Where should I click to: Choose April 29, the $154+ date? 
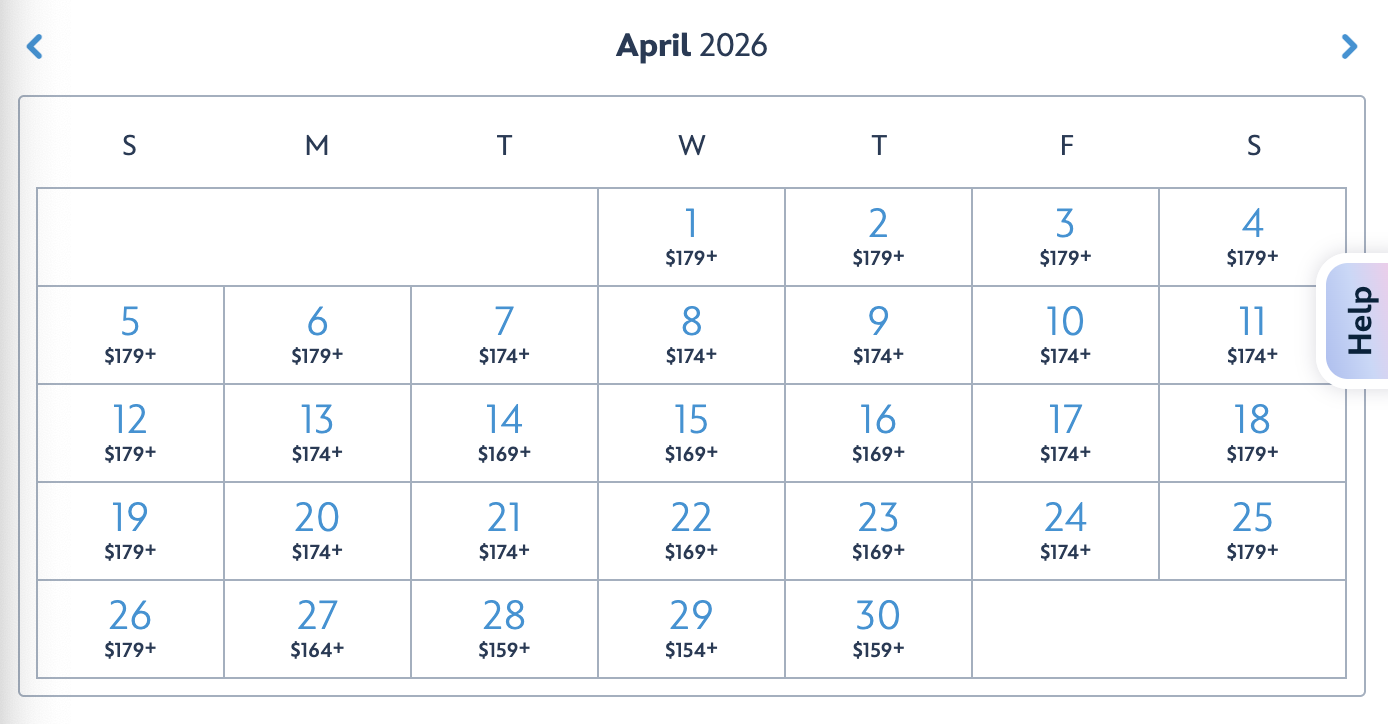coord(691,629)
